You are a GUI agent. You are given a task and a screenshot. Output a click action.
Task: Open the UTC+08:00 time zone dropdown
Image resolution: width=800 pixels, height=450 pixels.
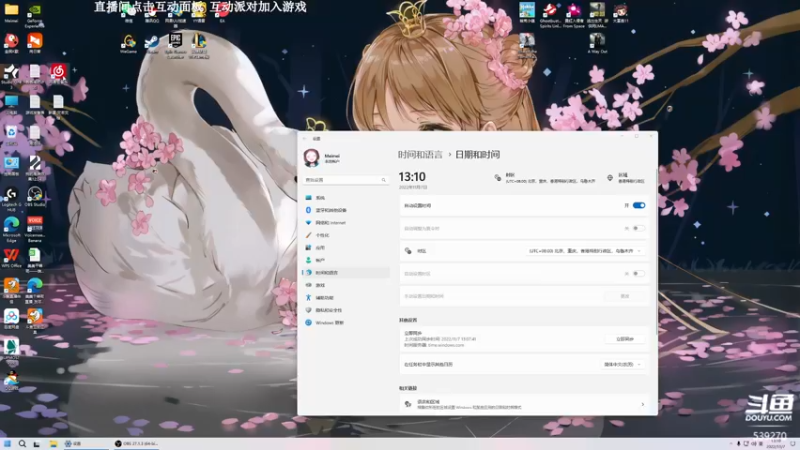[585, 251]
